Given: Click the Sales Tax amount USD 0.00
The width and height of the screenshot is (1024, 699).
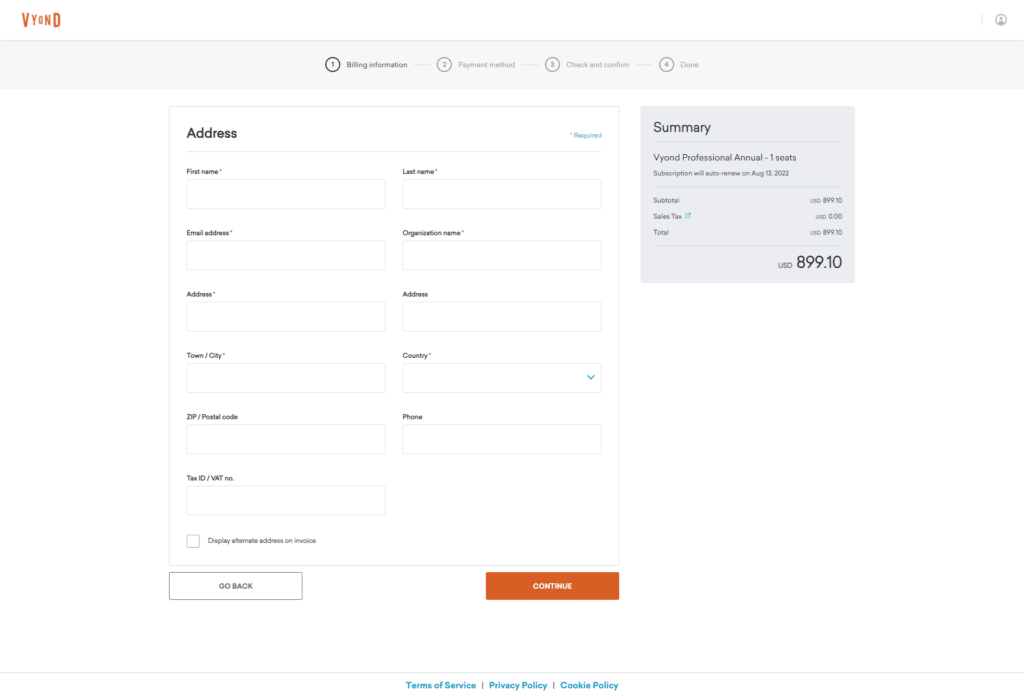Looking at the screenshot, I should pyautogui.click(x=829, y=216).
